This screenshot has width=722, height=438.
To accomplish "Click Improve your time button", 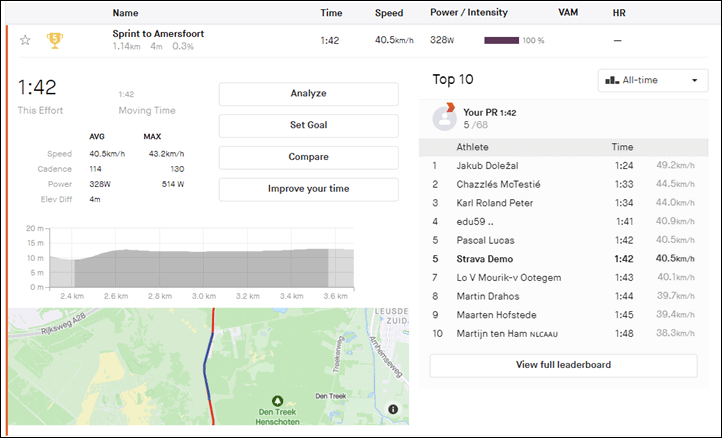I will click(309, 189).
